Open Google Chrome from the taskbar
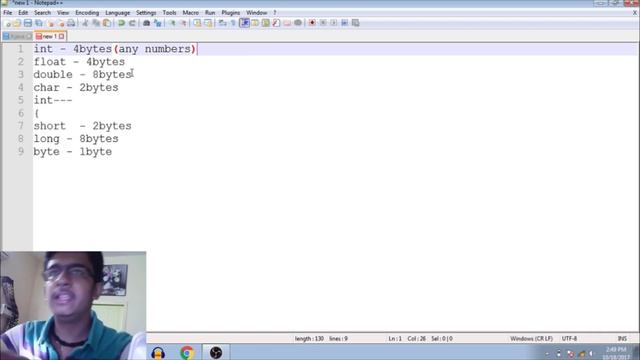Viewport: 640px width, 360px height. 187,352
